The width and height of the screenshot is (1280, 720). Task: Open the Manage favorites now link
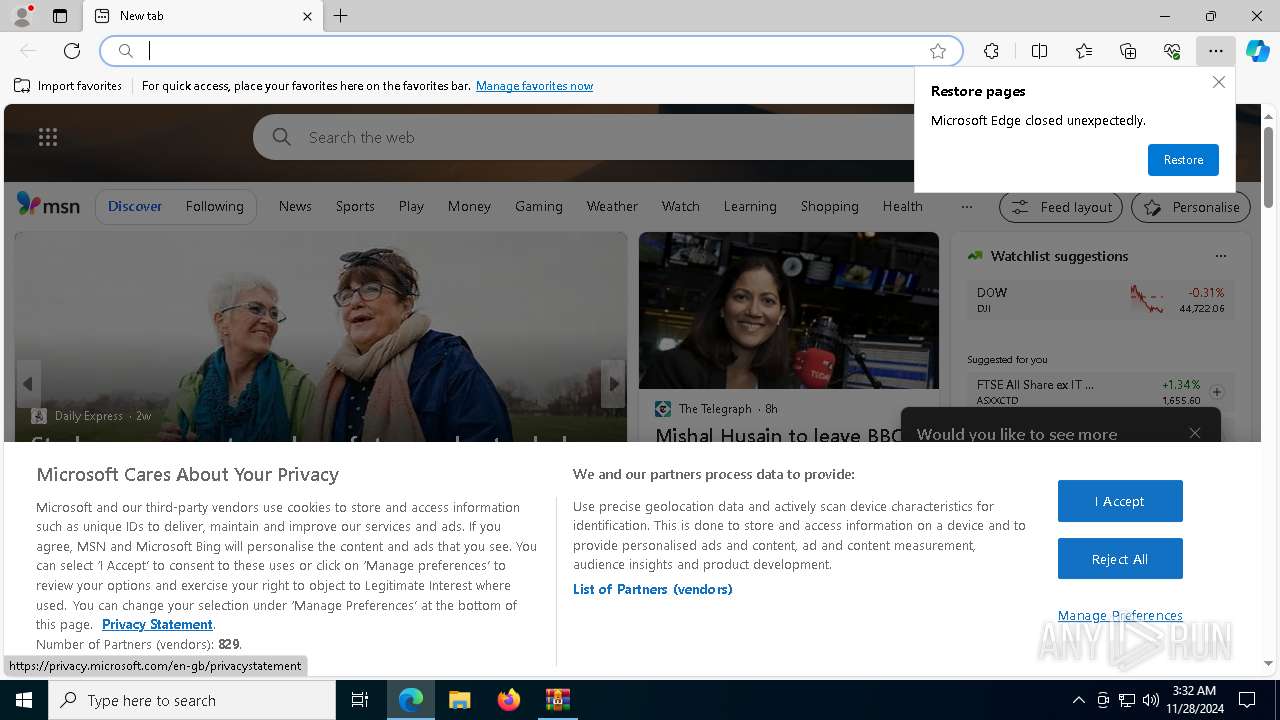coord(534,86)
